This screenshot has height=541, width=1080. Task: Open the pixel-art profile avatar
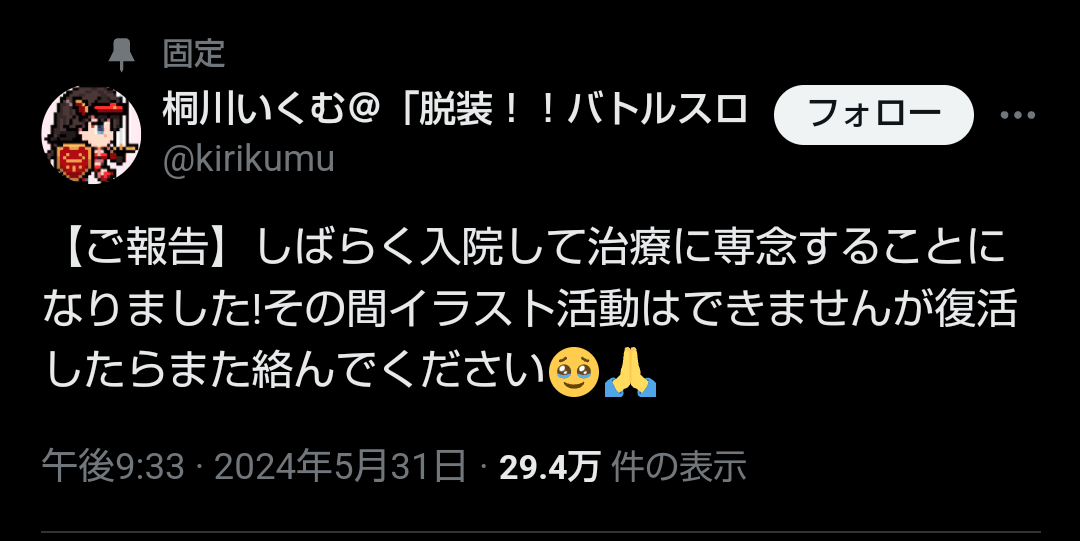coord(91,134)
